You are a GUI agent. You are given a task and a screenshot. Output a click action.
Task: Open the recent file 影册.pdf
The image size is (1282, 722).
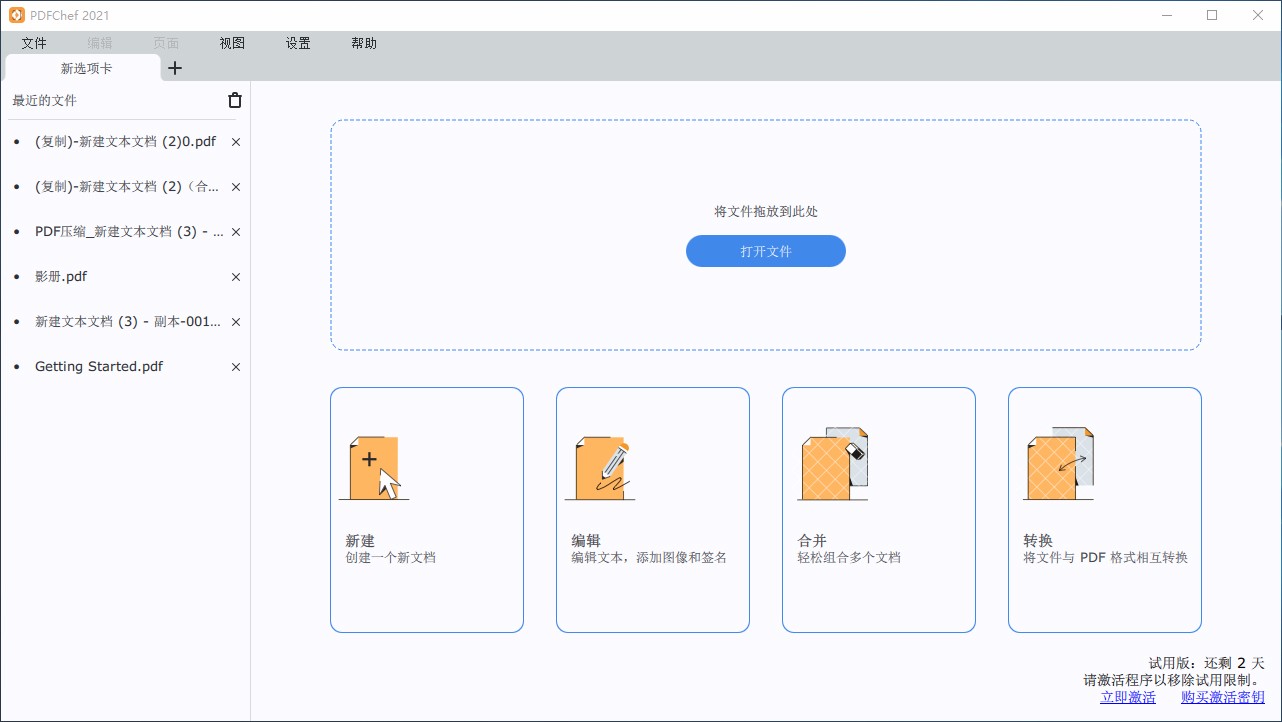click(63, 276)
